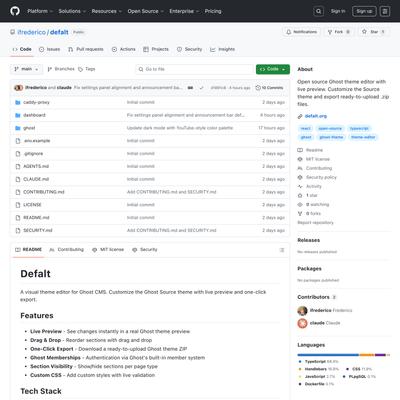Click the Activity pulse icon in About

pos(300,186)
